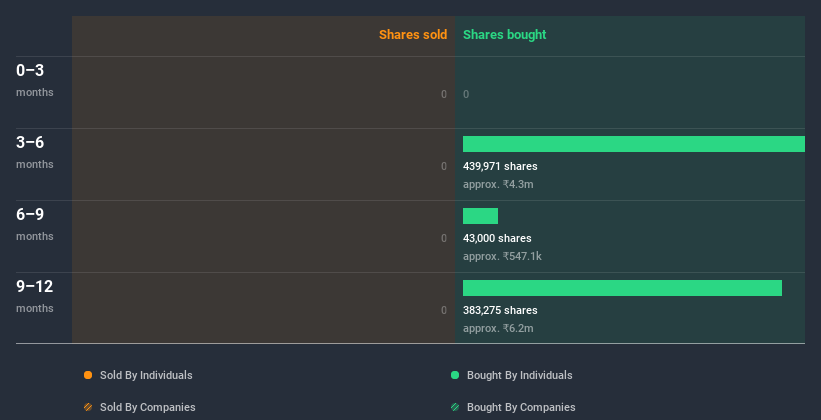Screen dimensions: 821x420
Task: Select the Sold By Companies legend label
Action: tap(148, 407)
